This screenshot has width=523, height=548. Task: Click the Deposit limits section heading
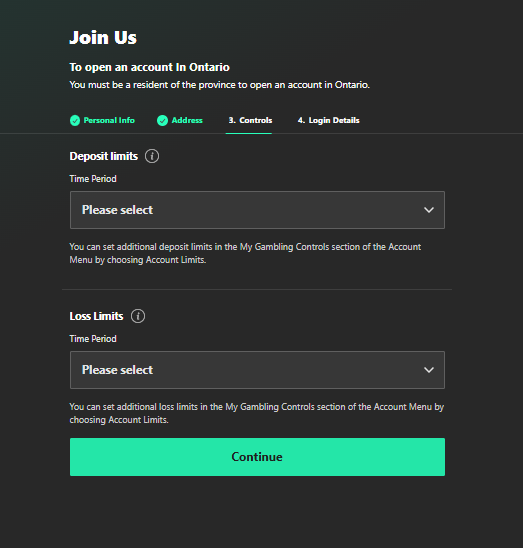pyautogui.click(x=104, y=156)
